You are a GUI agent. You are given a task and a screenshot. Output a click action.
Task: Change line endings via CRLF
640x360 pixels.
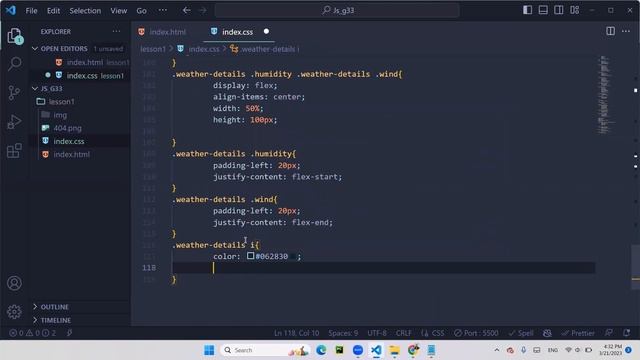click(x=403, y=333)
